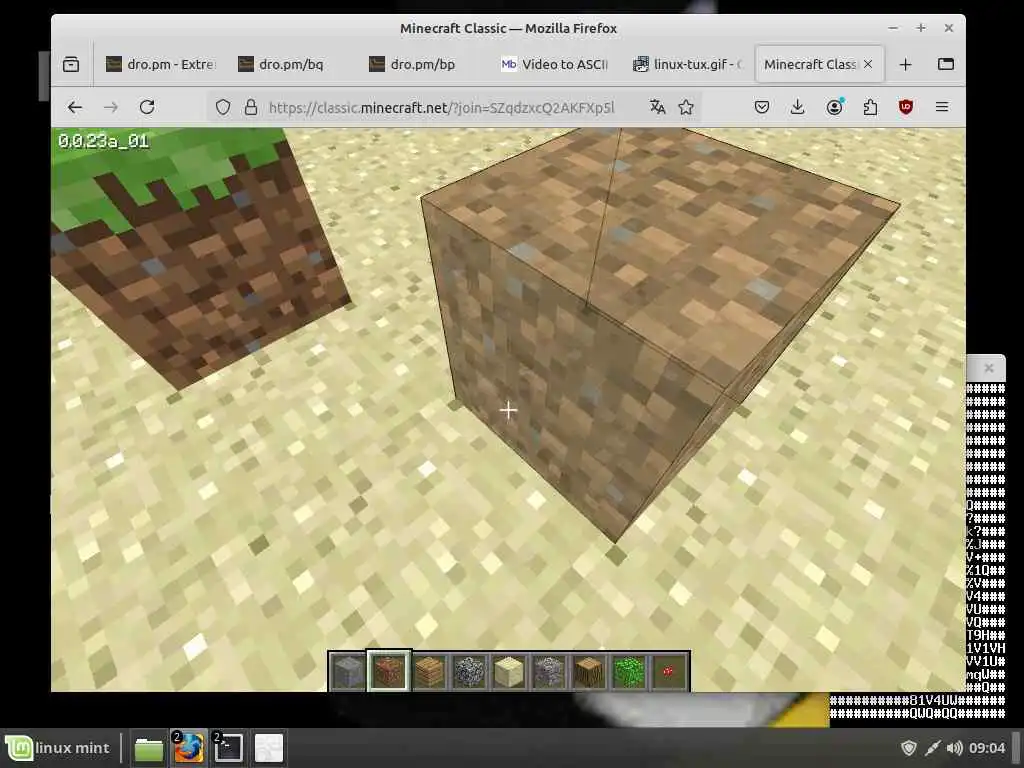The height and width of the screenshot is (768, 1024).
Task: Go back to previous page
Action: (x=74, y=107)
